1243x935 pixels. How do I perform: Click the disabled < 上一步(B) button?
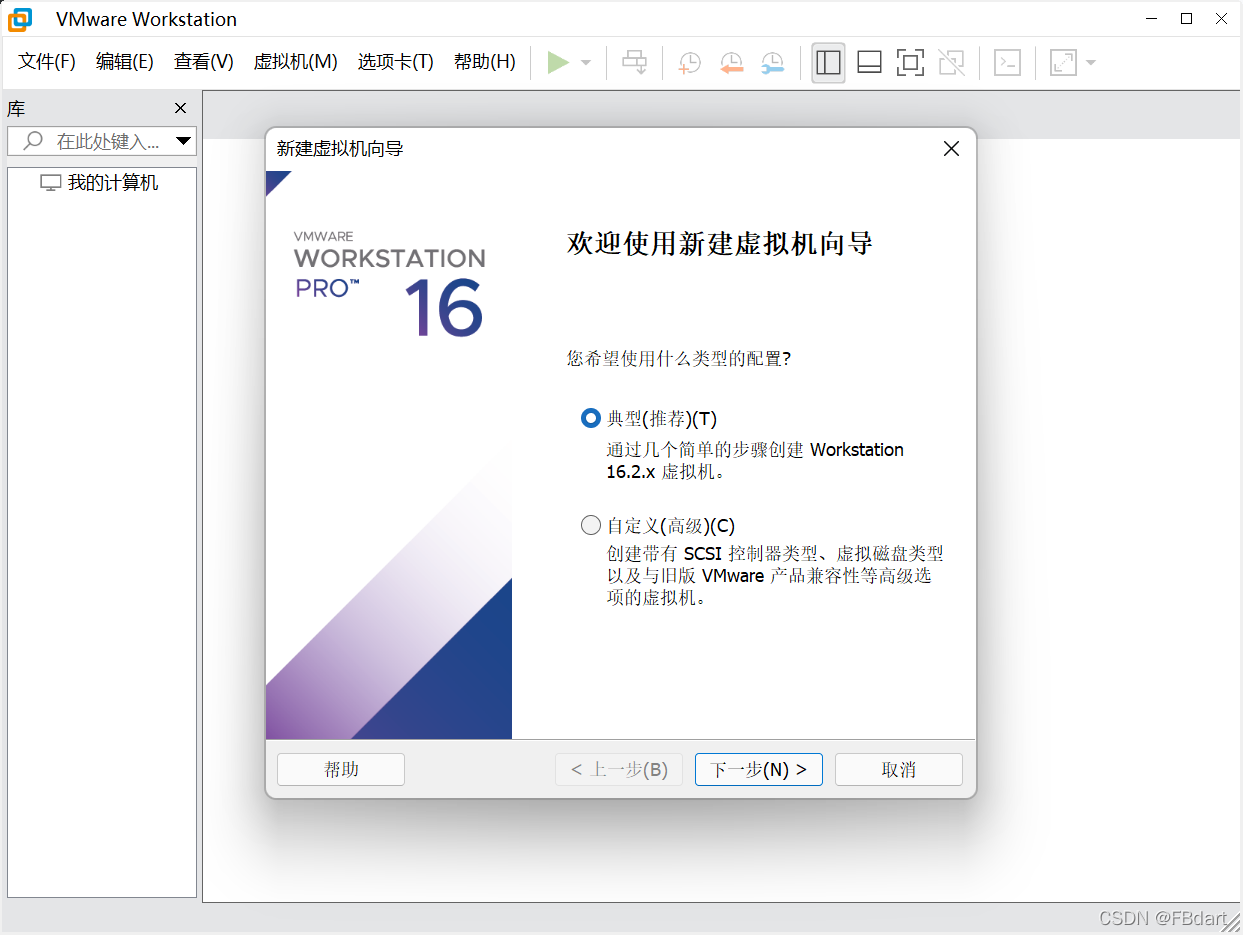pyautogui.click(x=619, y=770)
